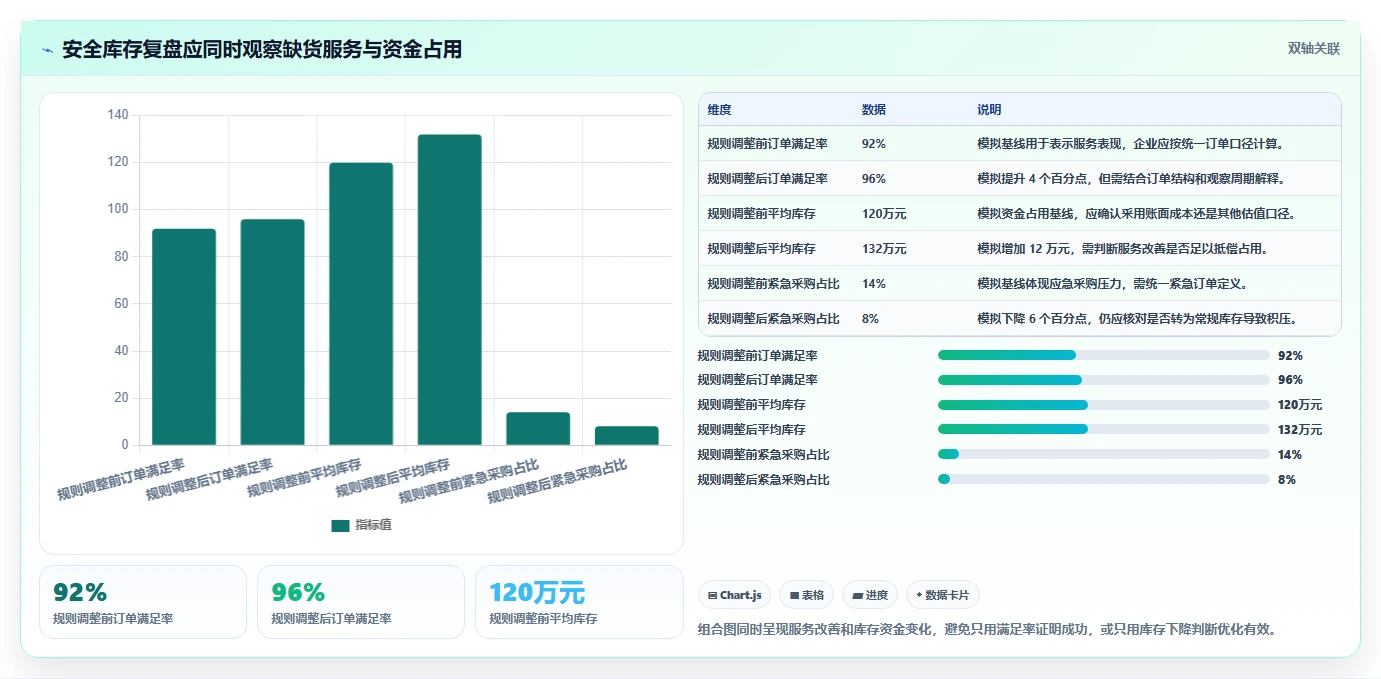
Task: Click progress bar for 规则调整前平均库存
Action: pyautogui.click(x=1104, y=405)
